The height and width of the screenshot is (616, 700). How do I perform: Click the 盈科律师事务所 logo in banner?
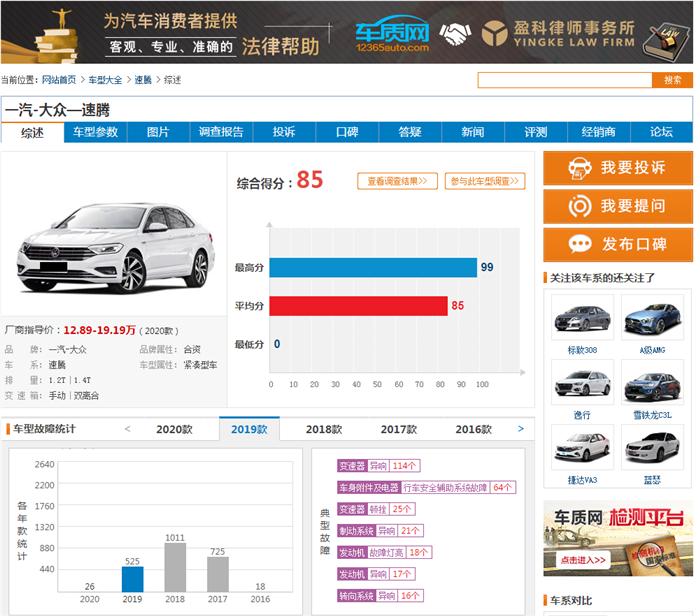point(558,33)
